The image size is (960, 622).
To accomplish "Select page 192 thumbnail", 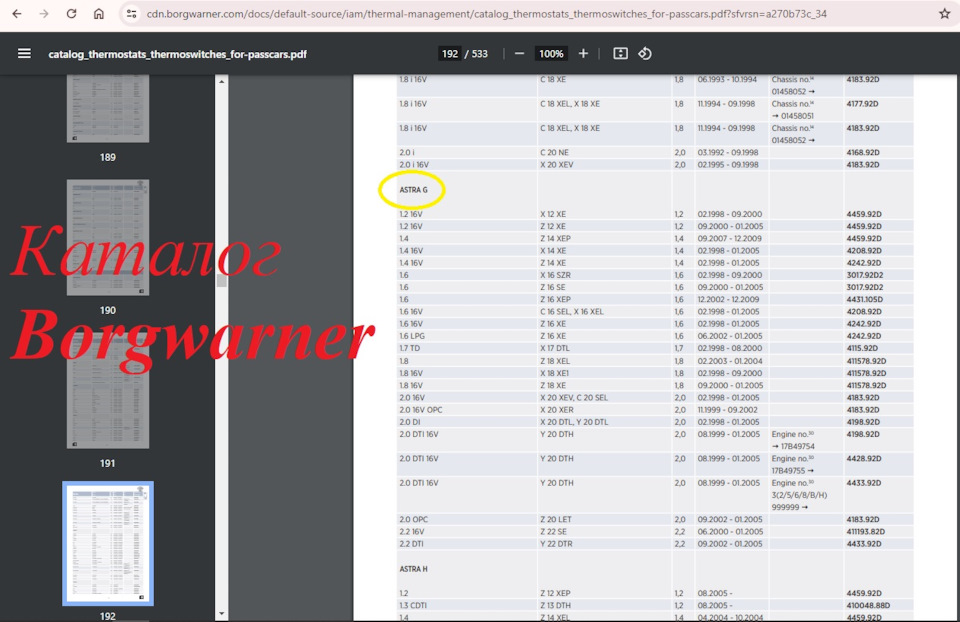I will click(108, 544).
